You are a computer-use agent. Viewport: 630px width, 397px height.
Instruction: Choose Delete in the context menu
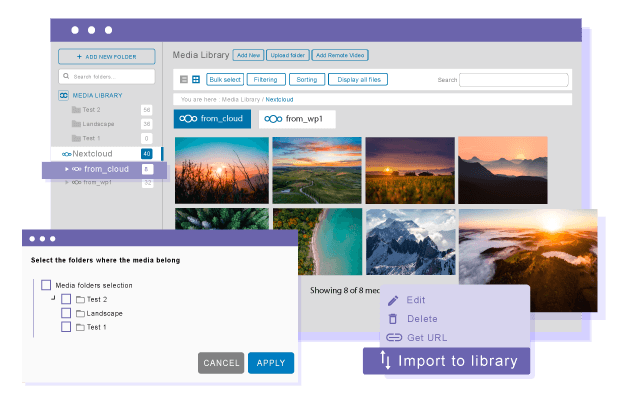click(422, 319)
